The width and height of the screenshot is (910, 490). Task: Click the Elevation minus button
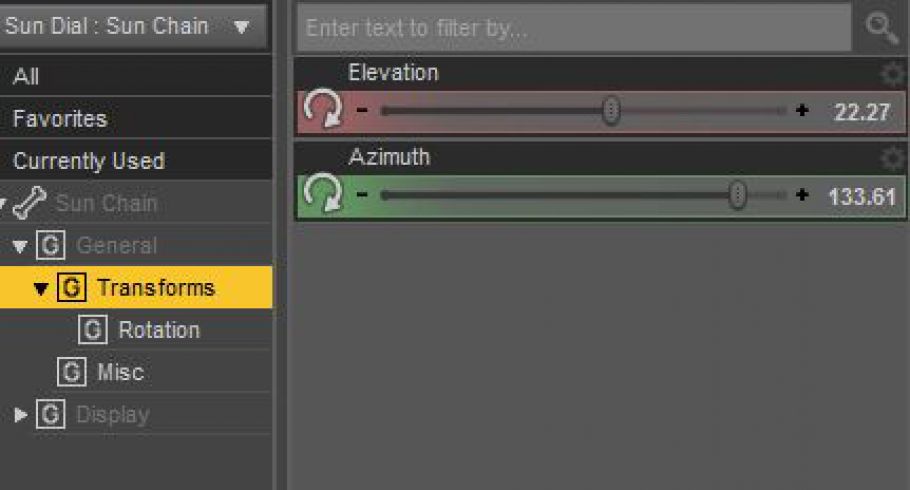pos(362,111)
